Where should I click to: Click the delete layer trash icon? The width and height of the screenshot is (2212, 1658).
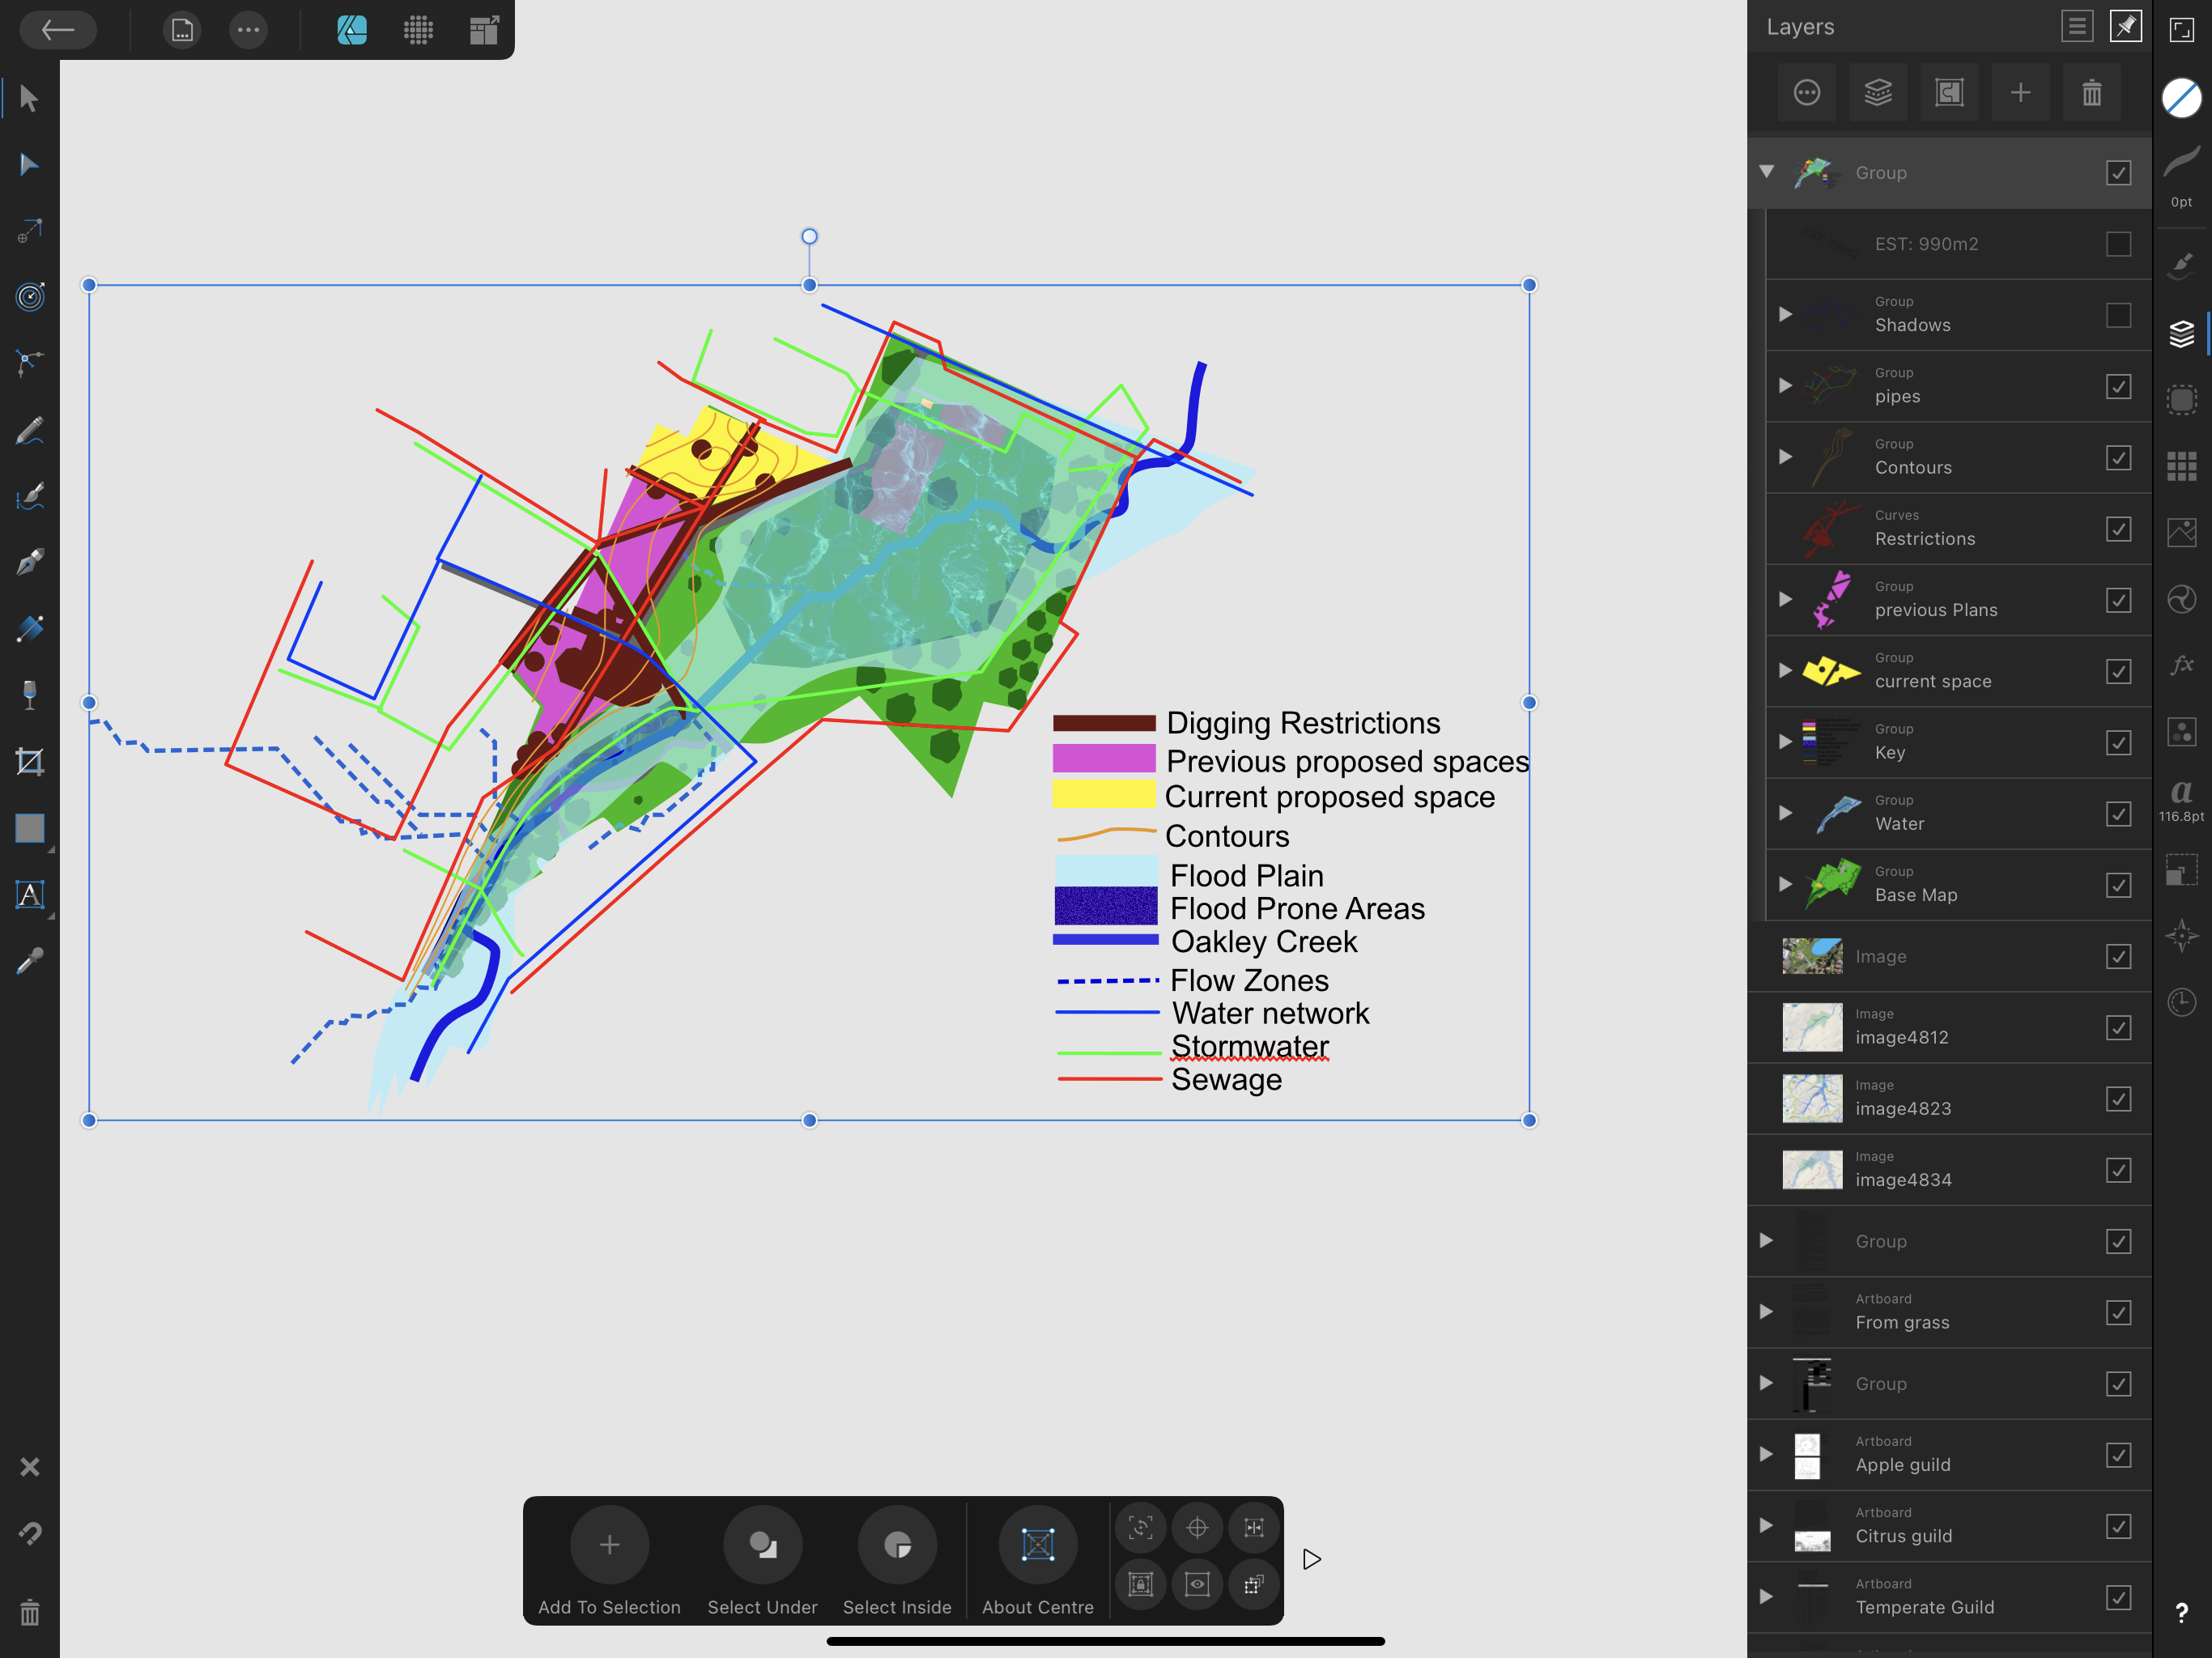[2091, 93]
